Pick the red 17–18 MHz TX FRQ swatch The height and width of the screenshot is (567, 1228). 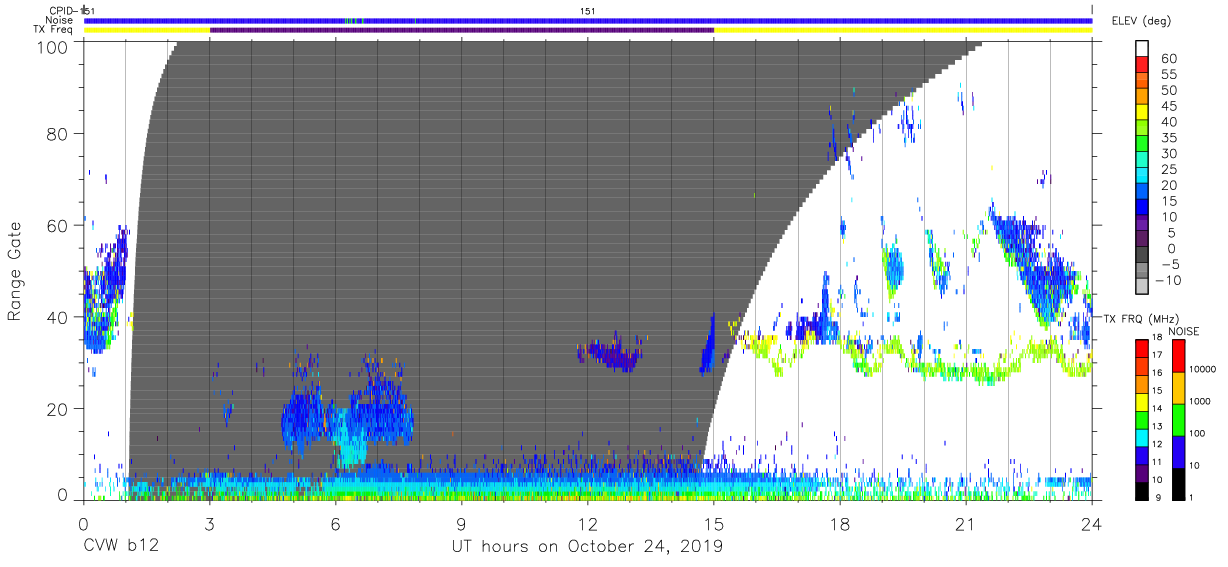(1140, 349)
